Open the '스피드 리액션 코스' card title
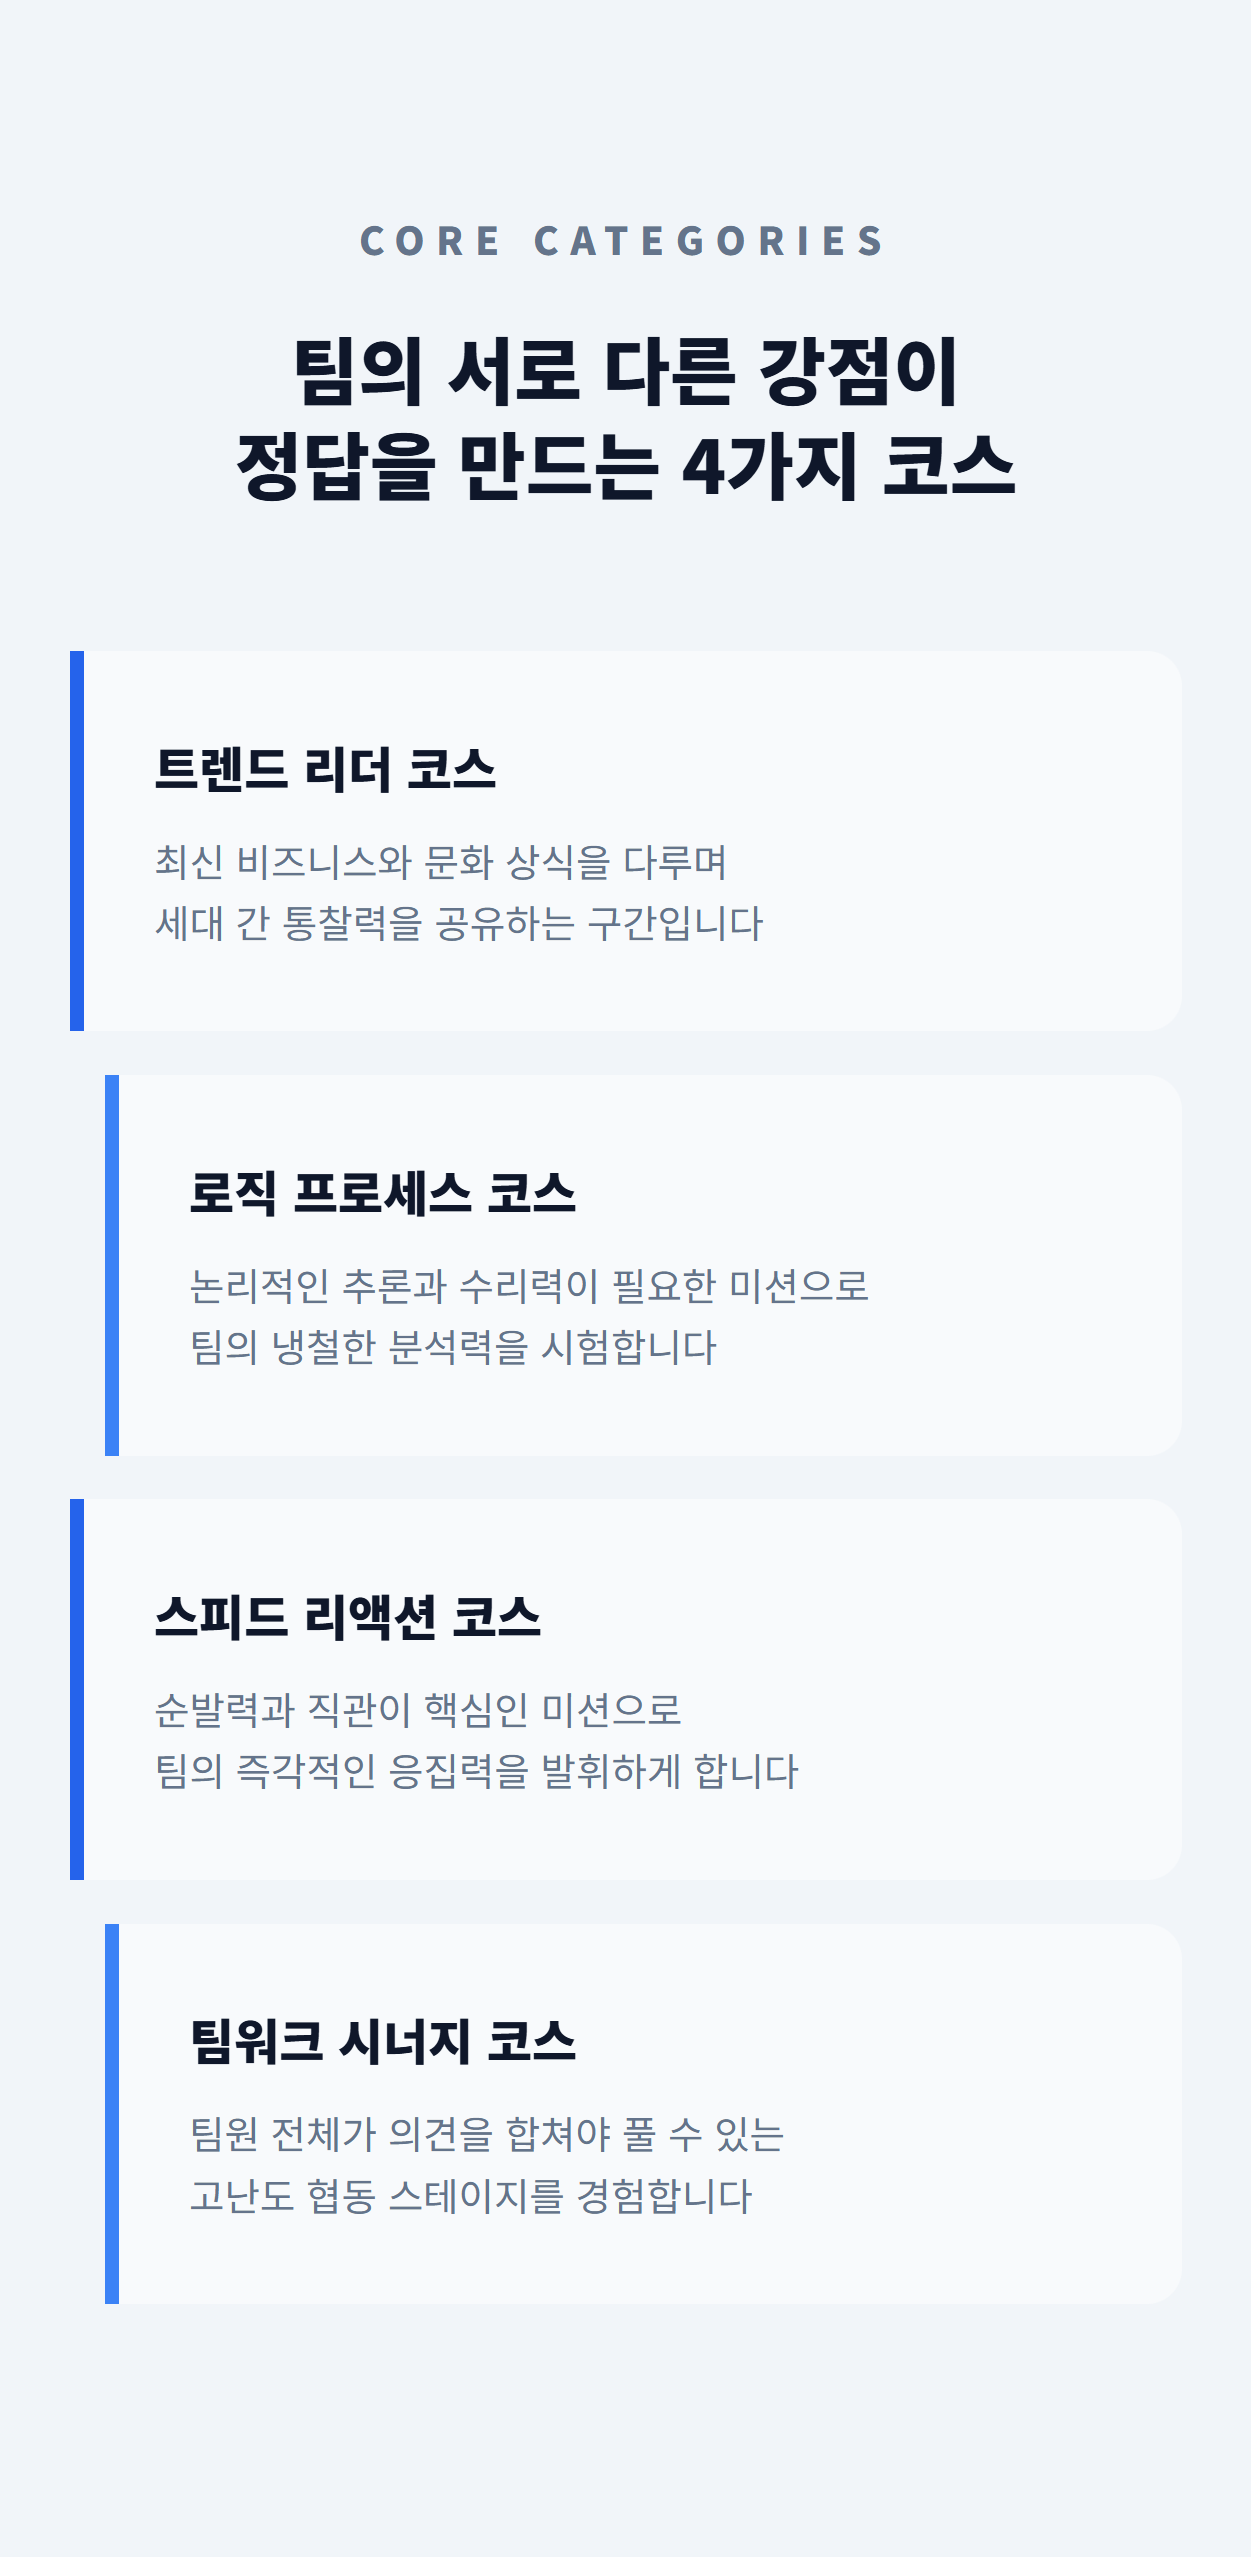1251x2557 pixels. click(347, 1617)
